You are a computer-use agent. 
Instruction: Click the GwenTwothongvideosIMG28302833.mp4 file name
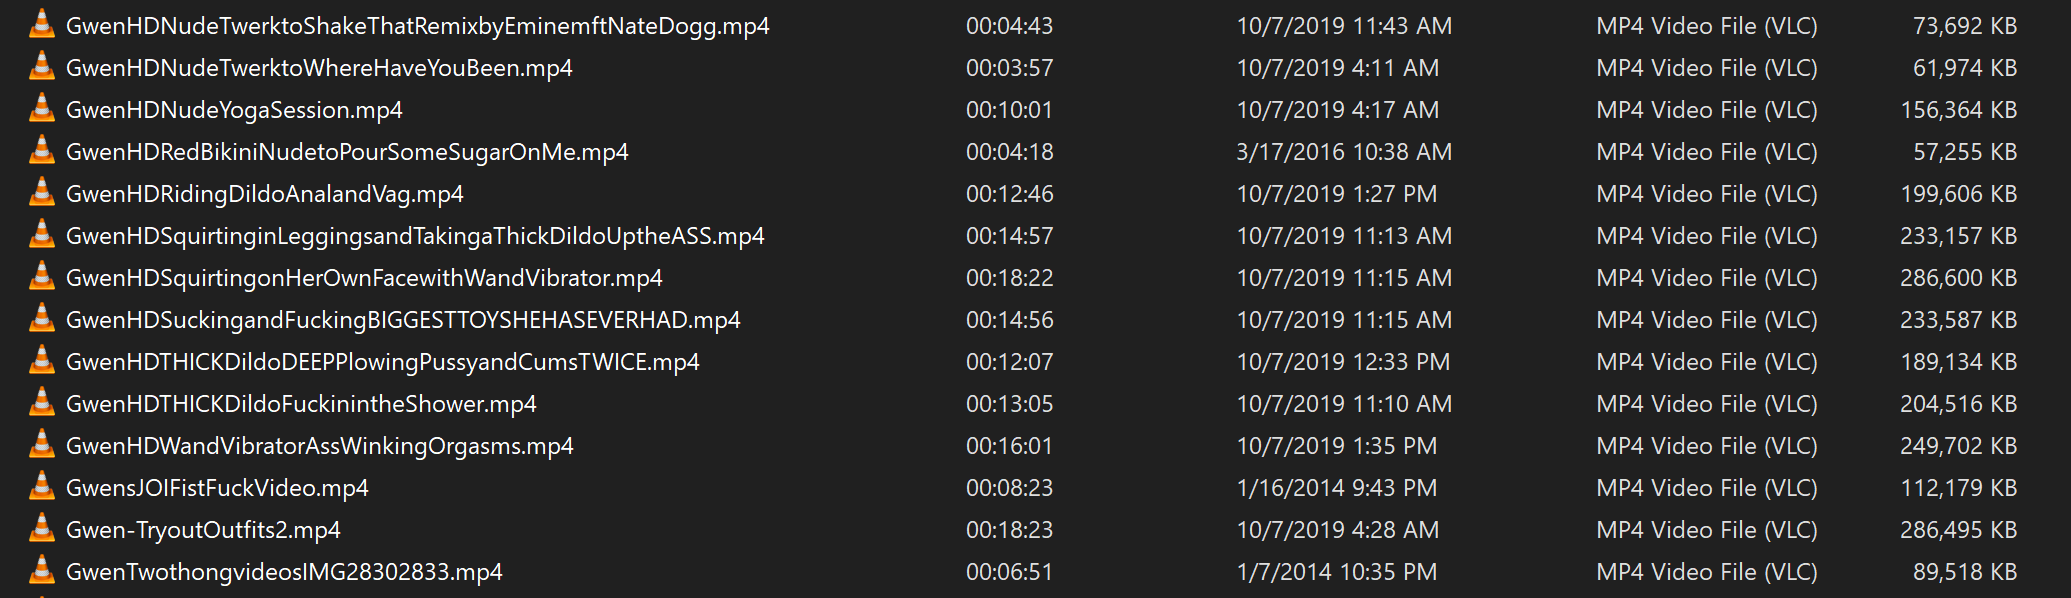click(x=284, y=572)
